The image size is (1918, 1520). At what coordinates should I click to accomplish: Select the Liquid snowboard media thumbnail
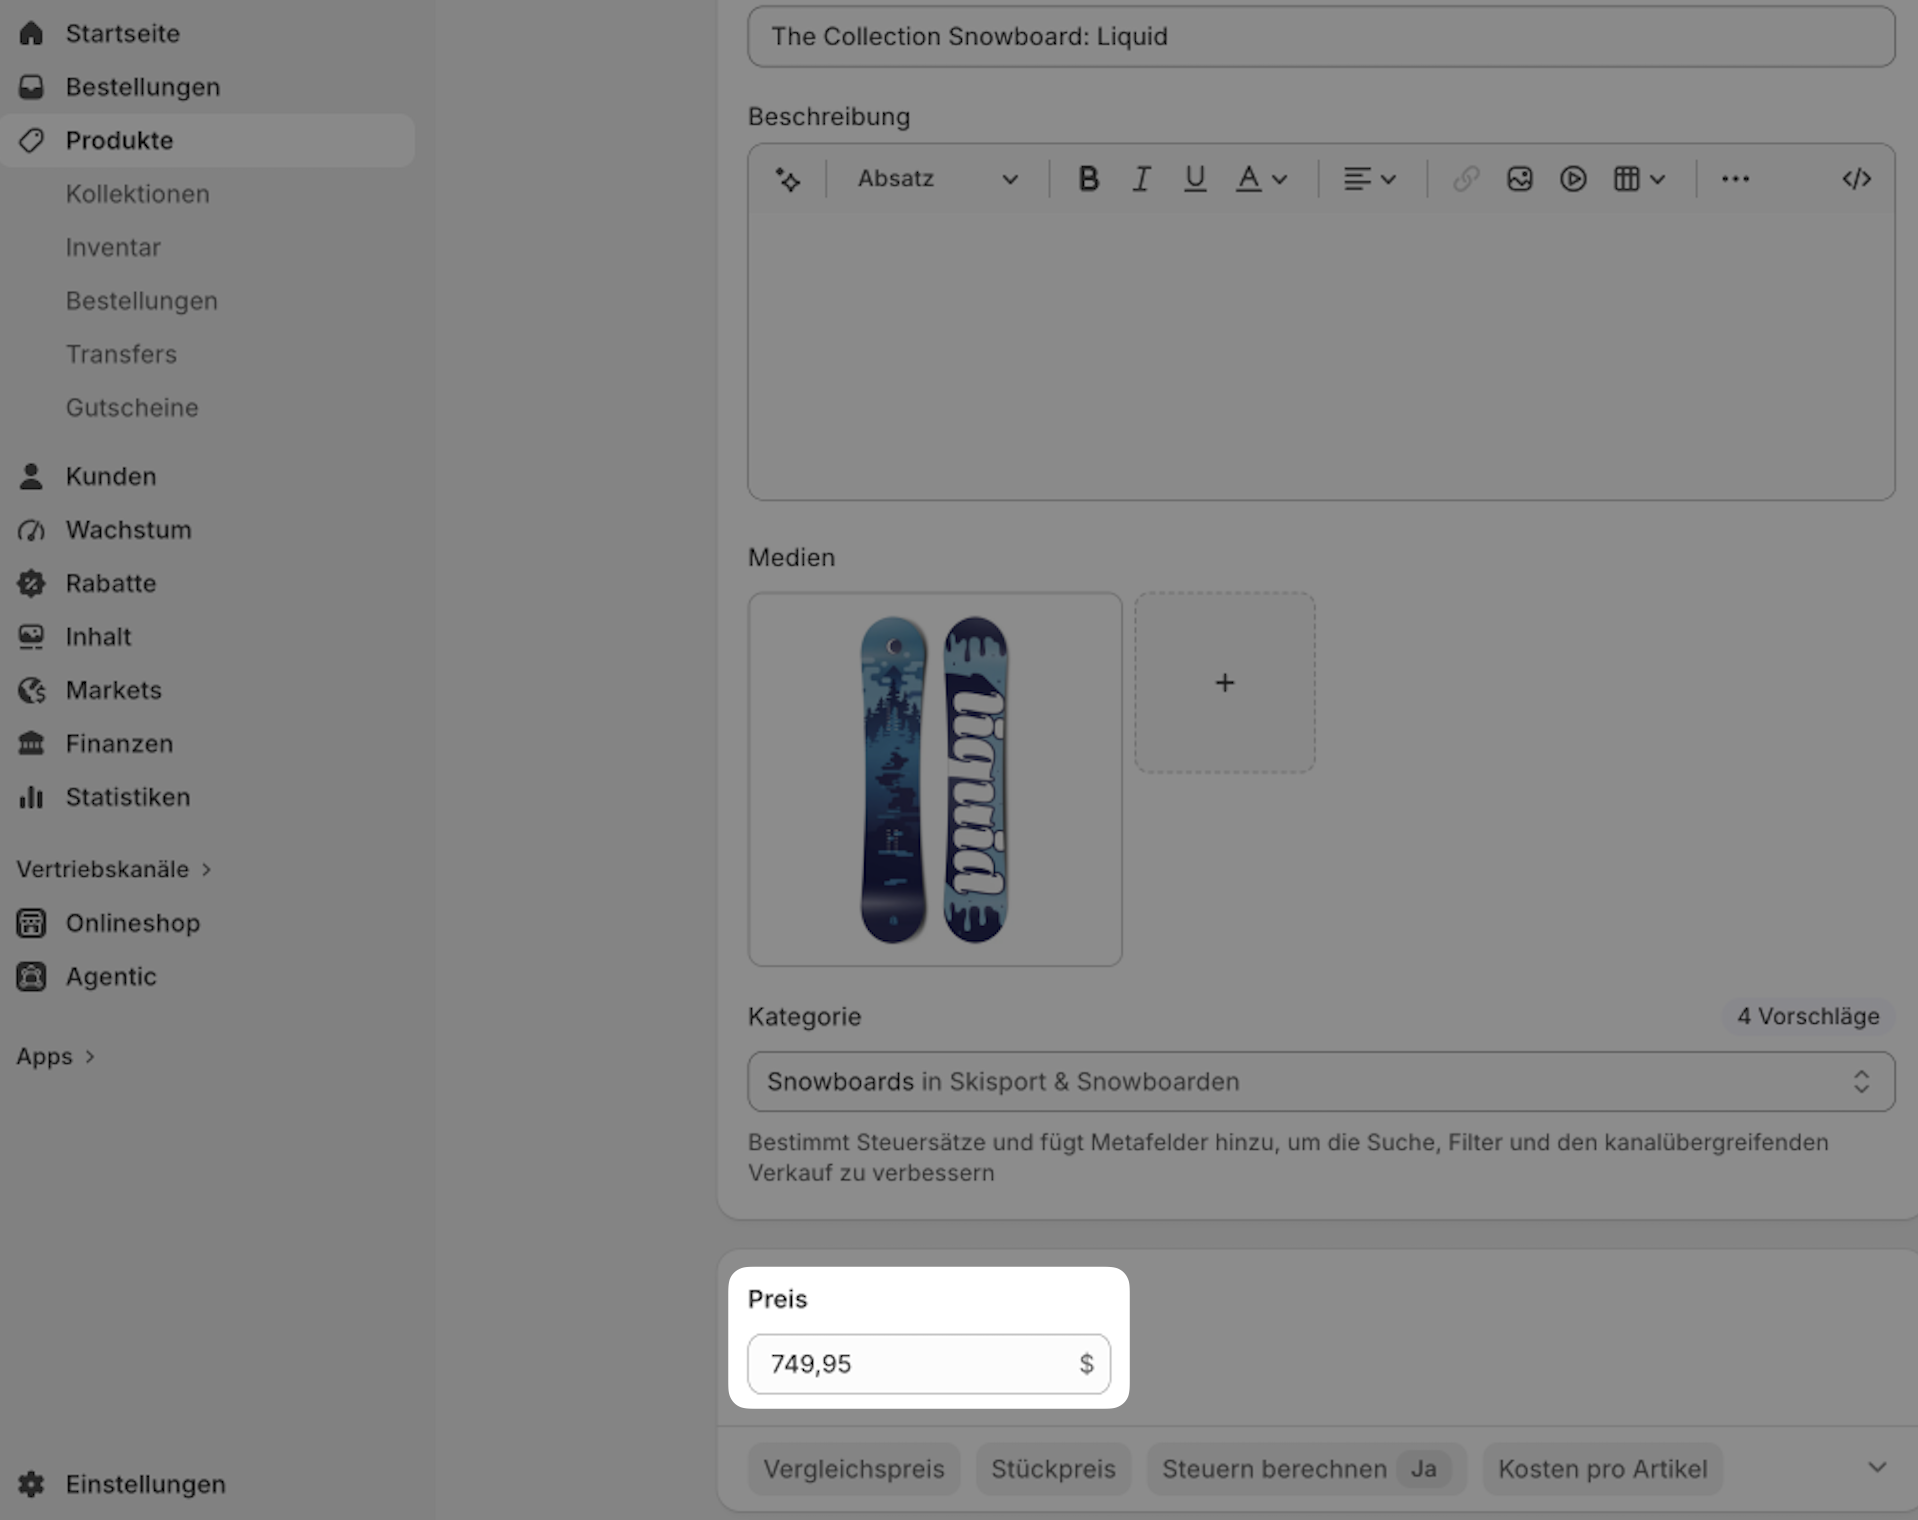[935, 779]
